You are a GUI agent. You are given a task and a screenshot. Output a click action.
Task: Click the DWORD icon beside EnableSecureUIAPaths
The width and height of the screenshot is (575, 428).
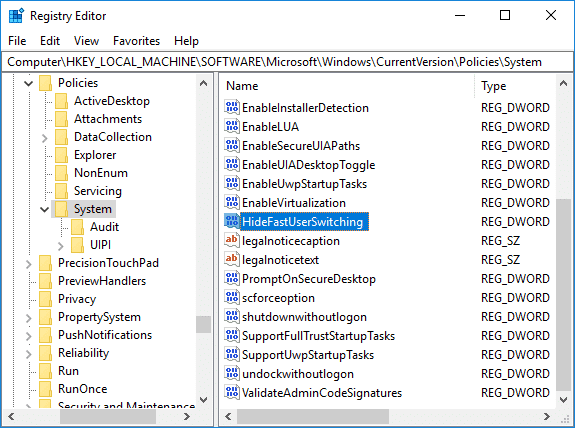pos(231,146)
